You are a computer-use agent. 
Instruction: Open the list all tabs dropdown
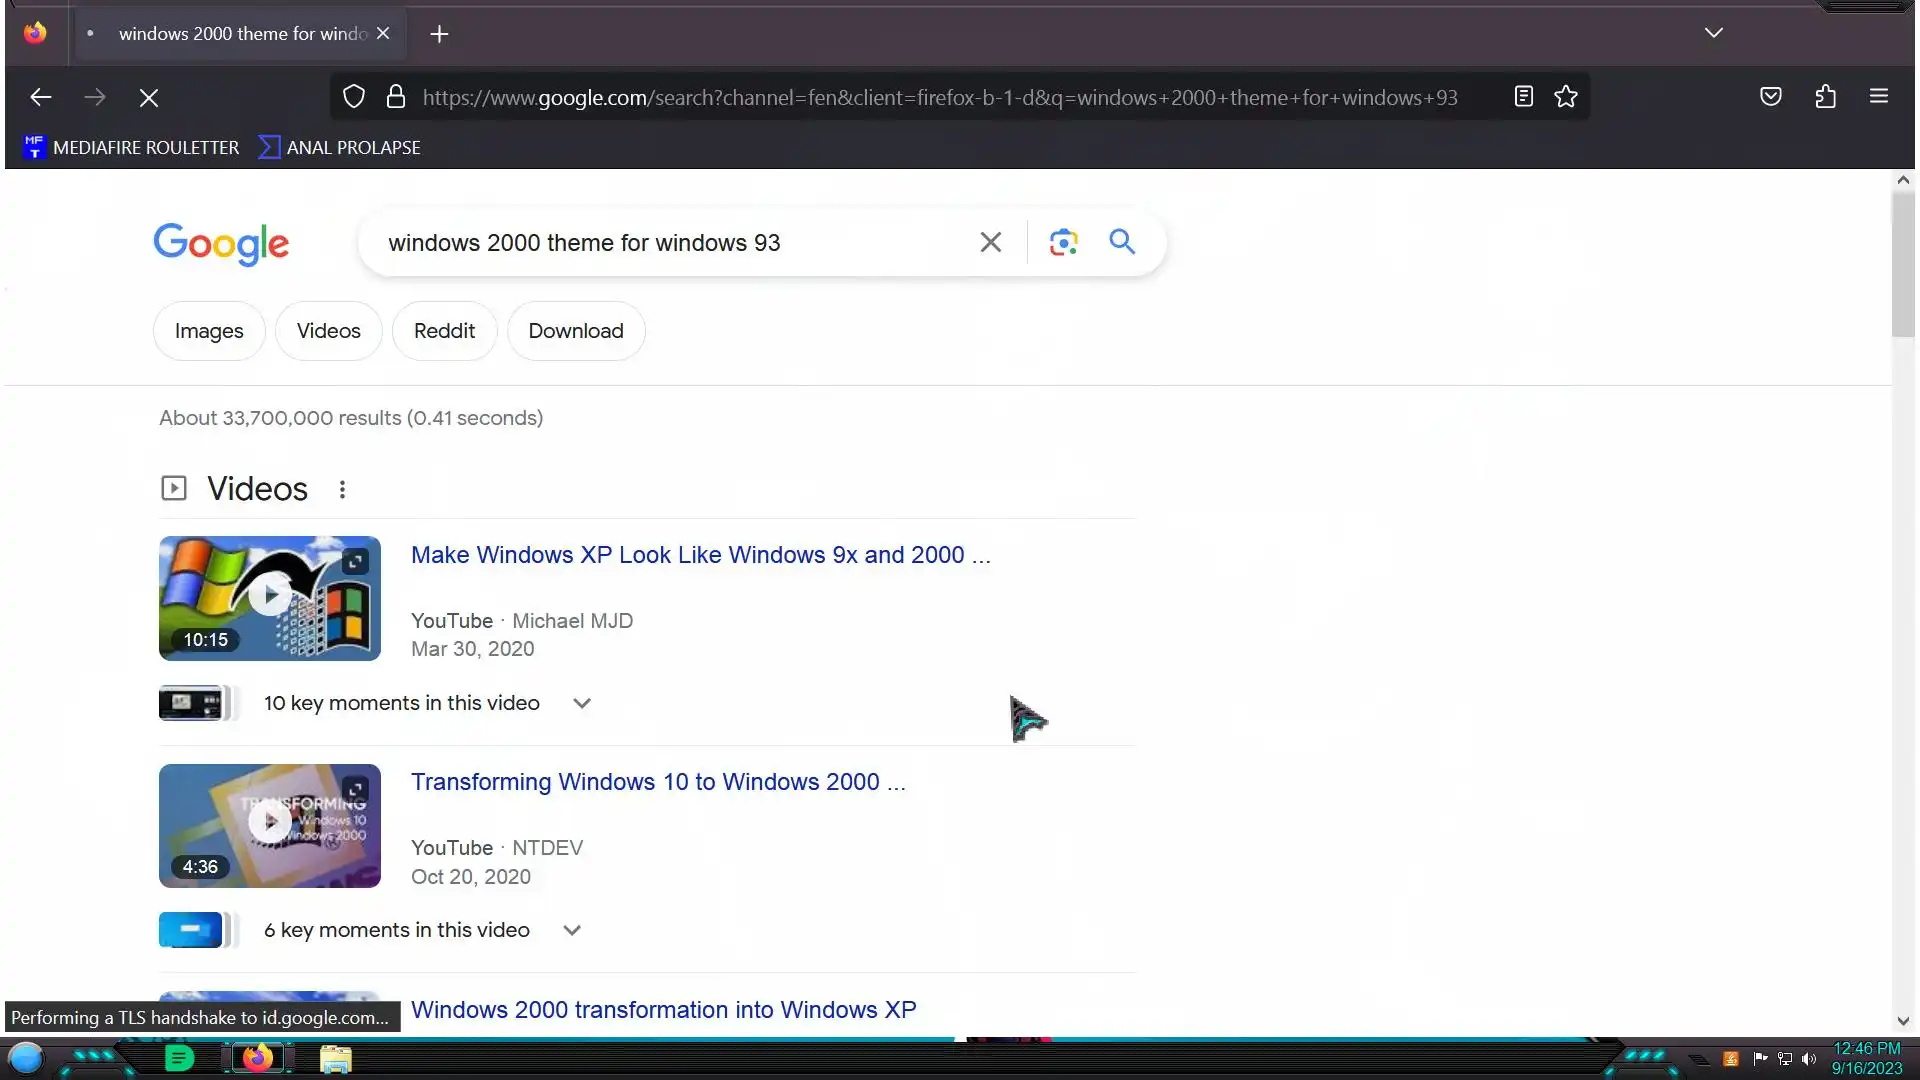[1713, 33]
